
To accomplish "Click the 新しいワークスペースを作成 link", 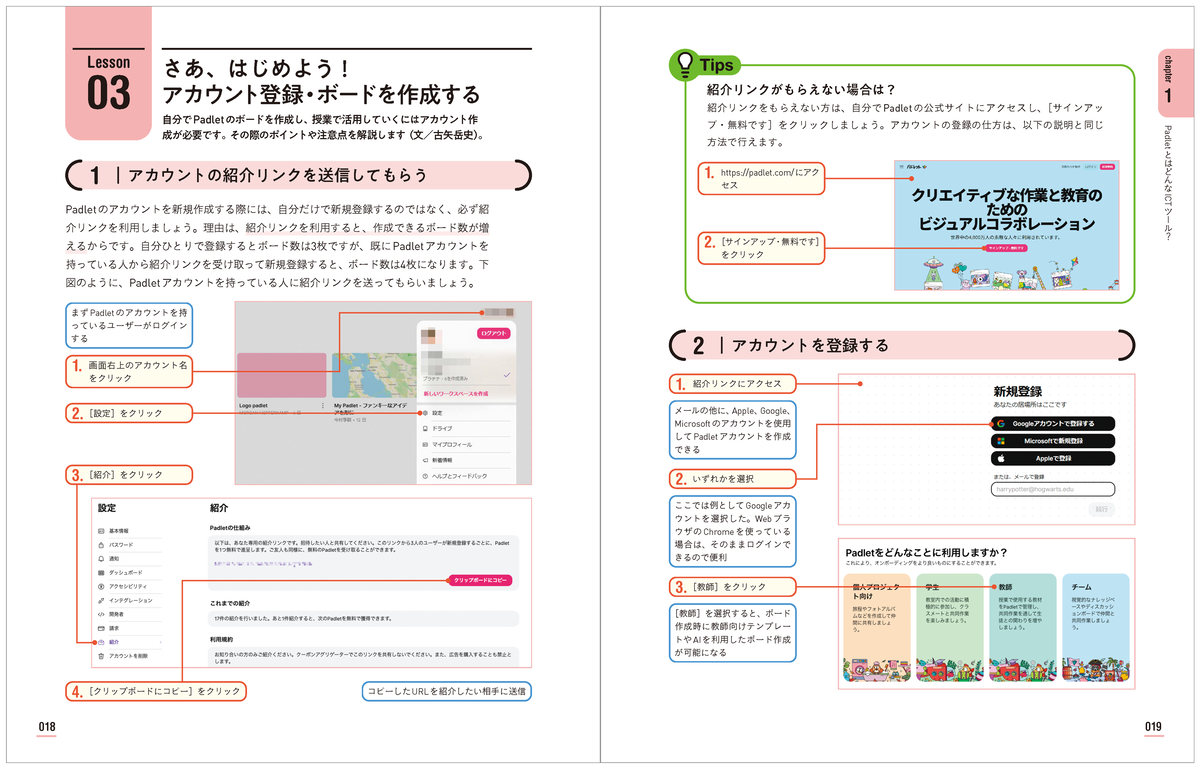I will click(456, 394).
